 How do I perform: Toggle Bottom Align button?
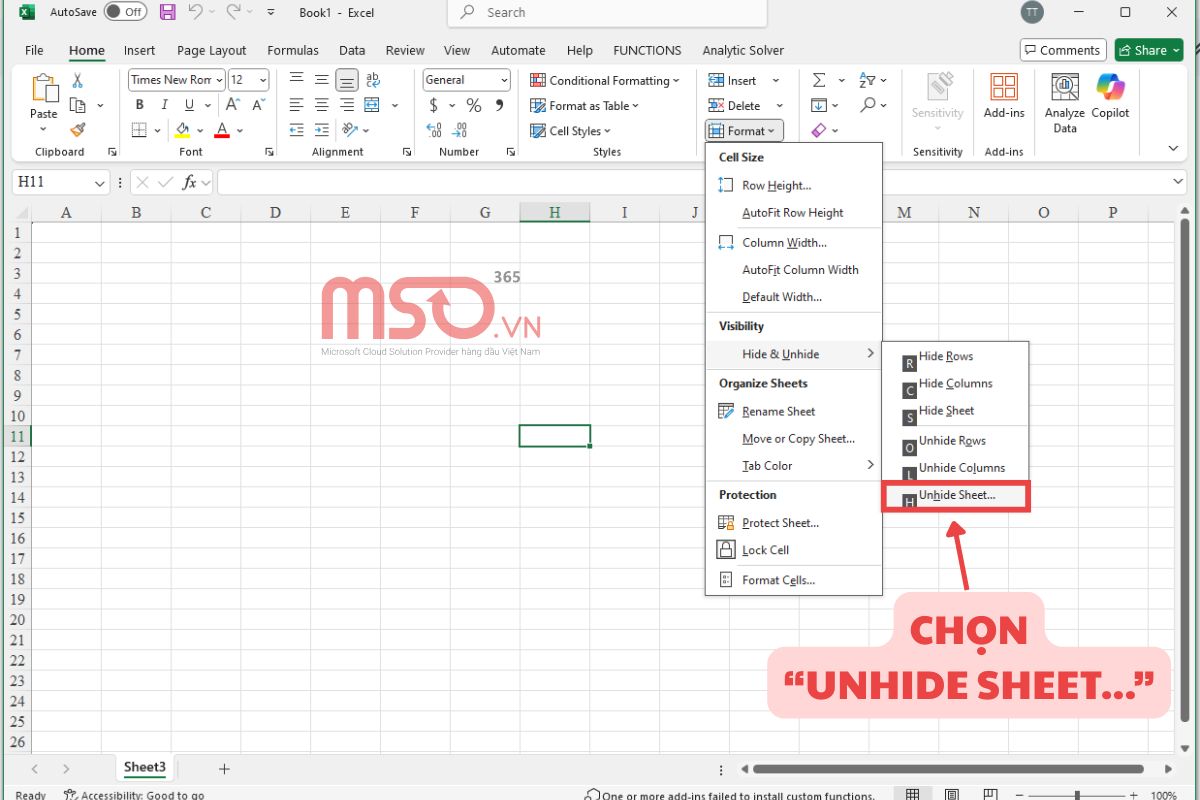[347, 80]
